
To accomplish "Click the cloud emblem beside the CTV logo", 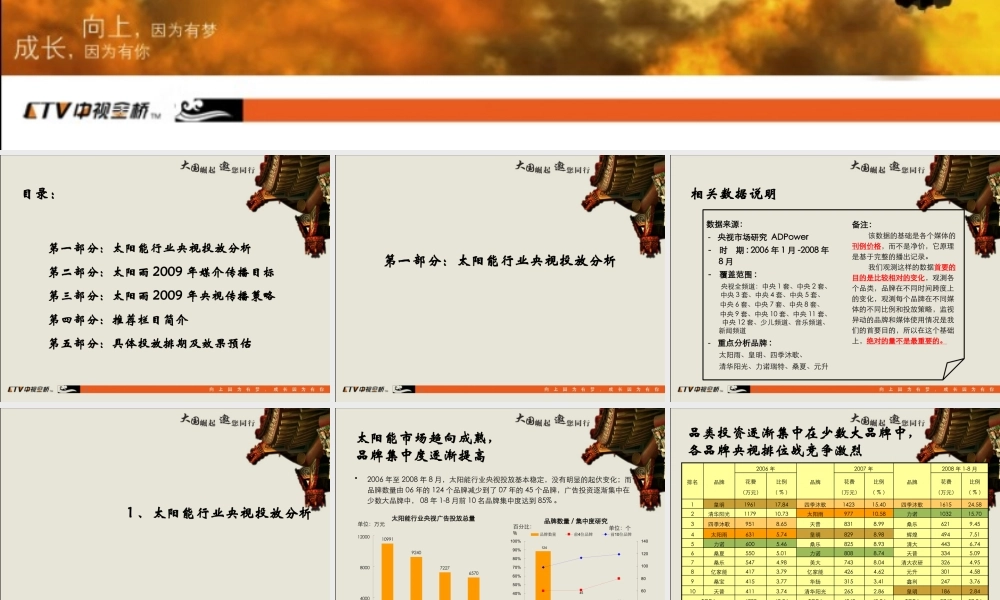I will [x=209, y=110].
